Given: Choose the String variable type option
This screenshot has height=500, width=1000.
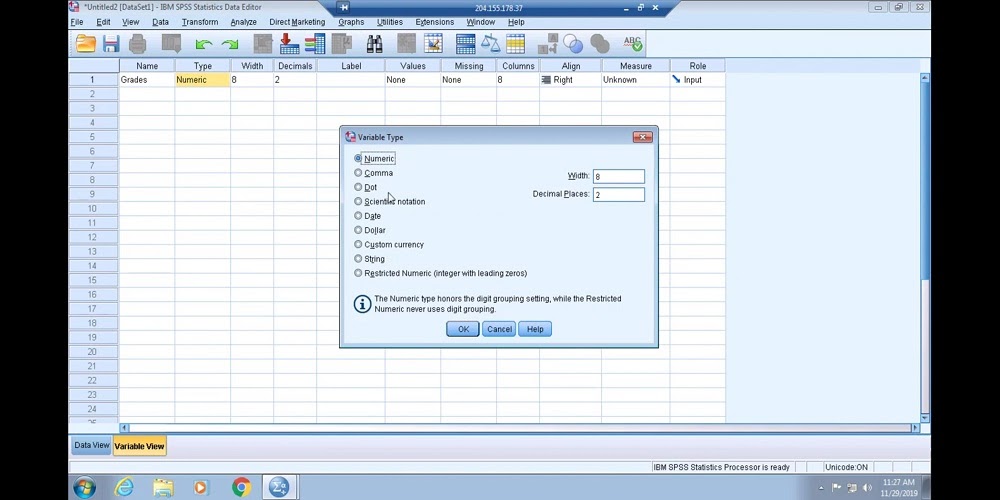Looking at the screenshot, I should [x=358, y=259].
